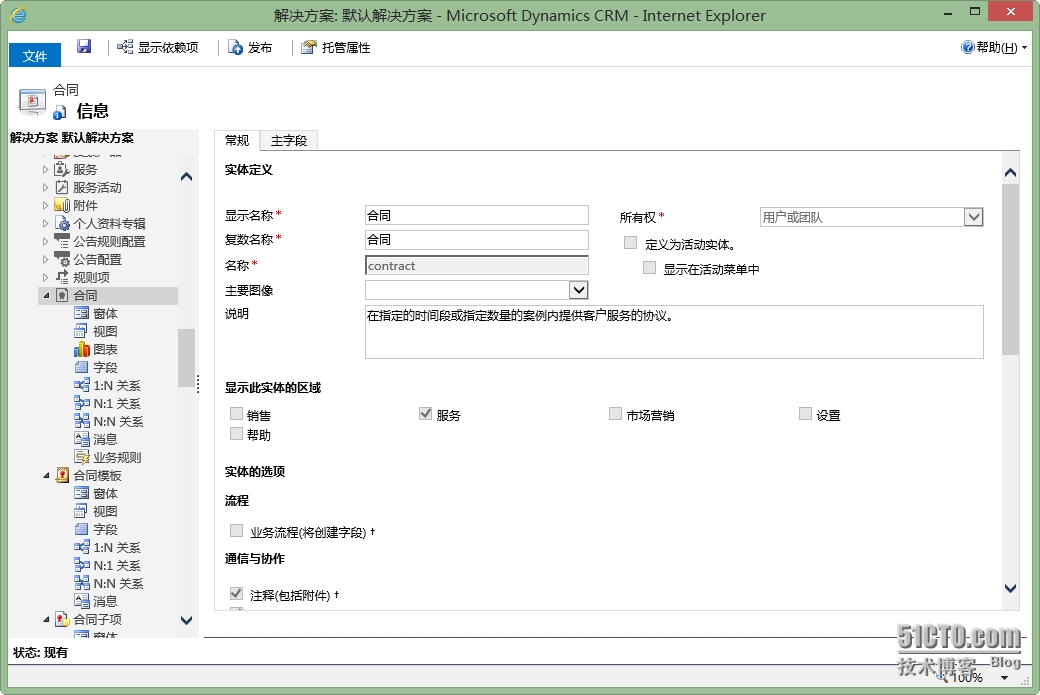Open 业务规则 icon under 合同
The height and width of the screenshot is (695, 1040).
(x=82, y=456)
